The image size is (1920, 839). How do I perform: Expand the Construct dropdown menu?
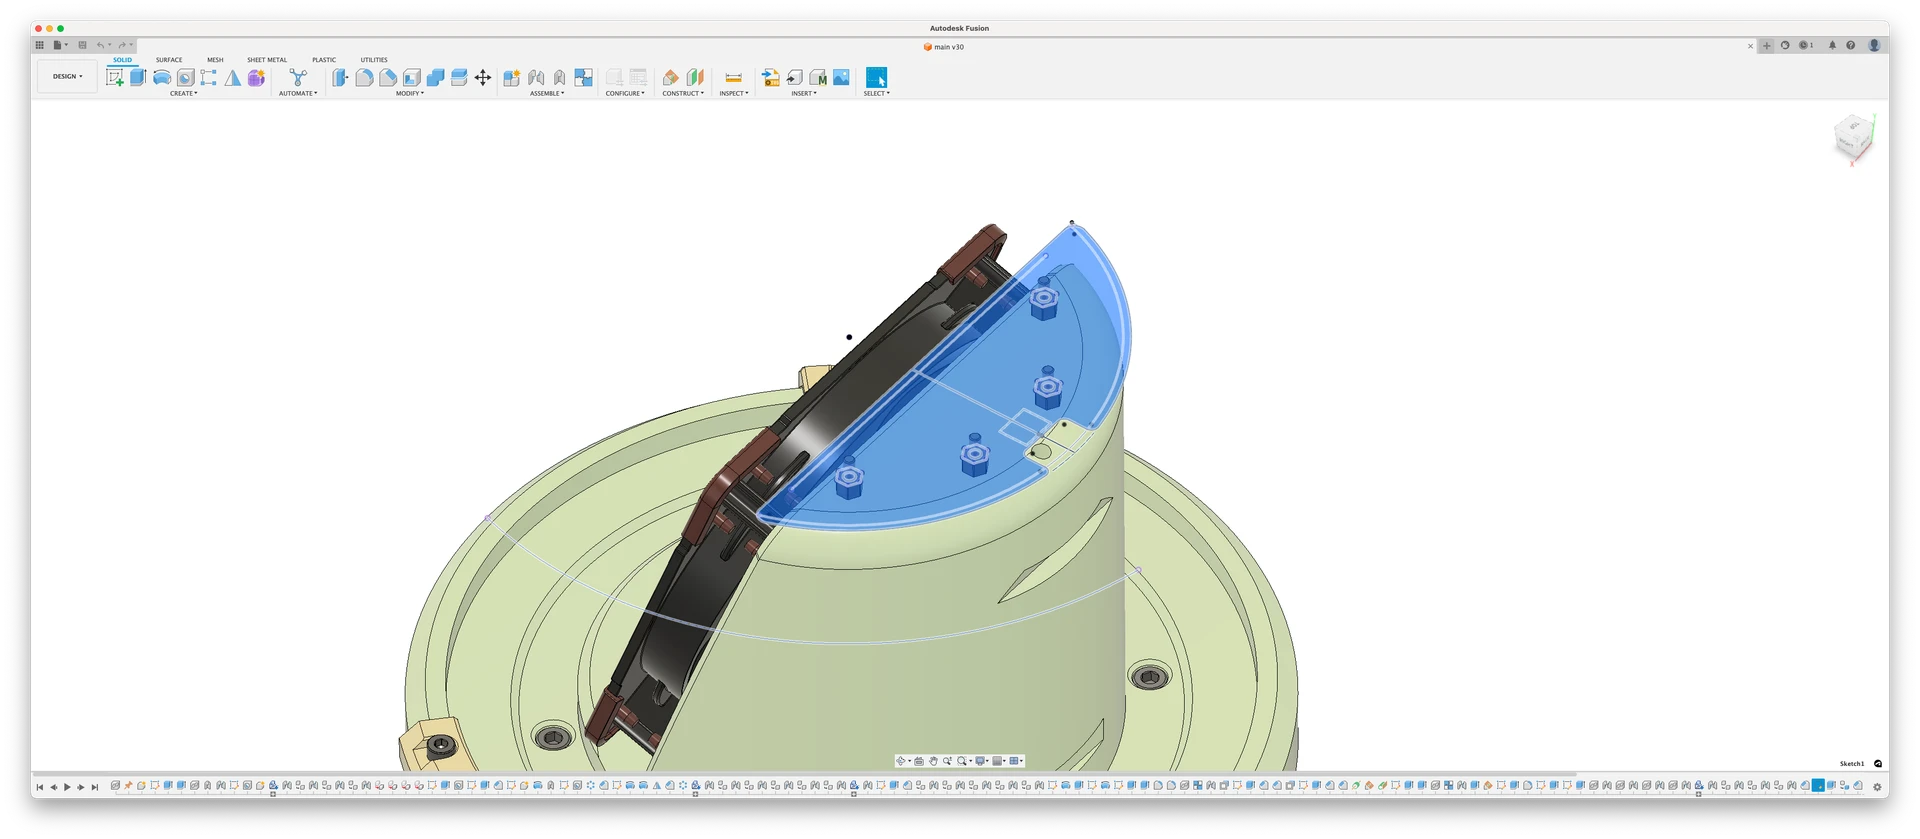click(x=683, y=93)
